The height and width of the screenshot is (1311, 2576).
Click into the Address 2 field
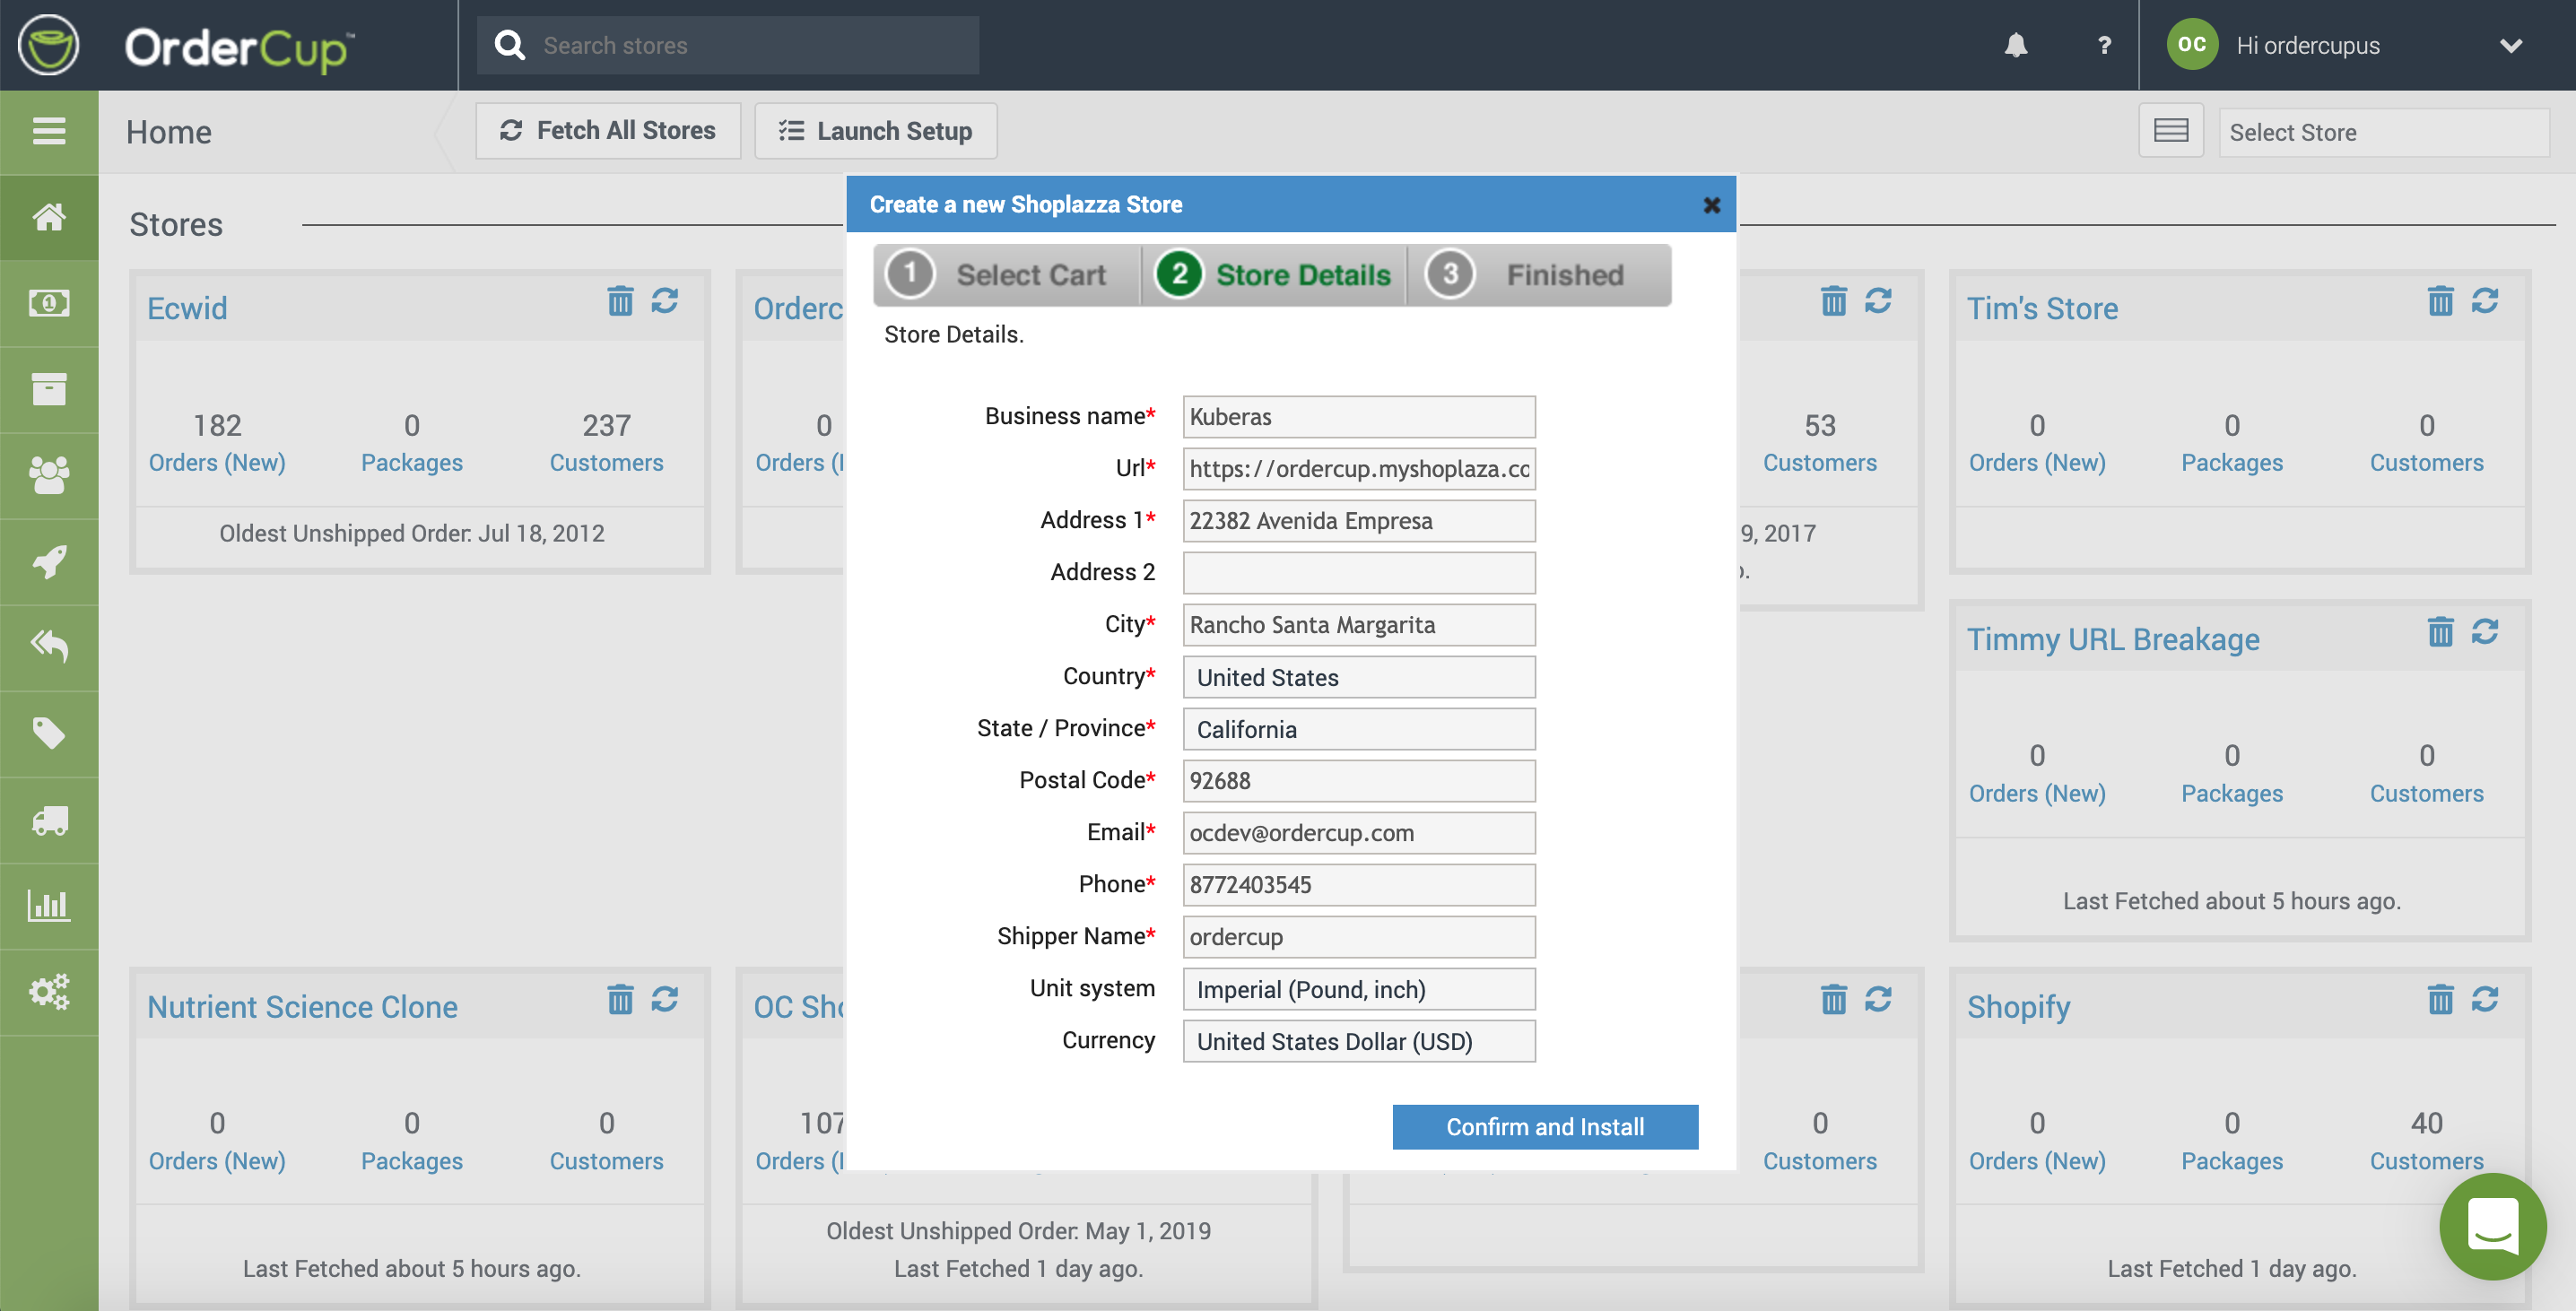(x=1358, y=573)
